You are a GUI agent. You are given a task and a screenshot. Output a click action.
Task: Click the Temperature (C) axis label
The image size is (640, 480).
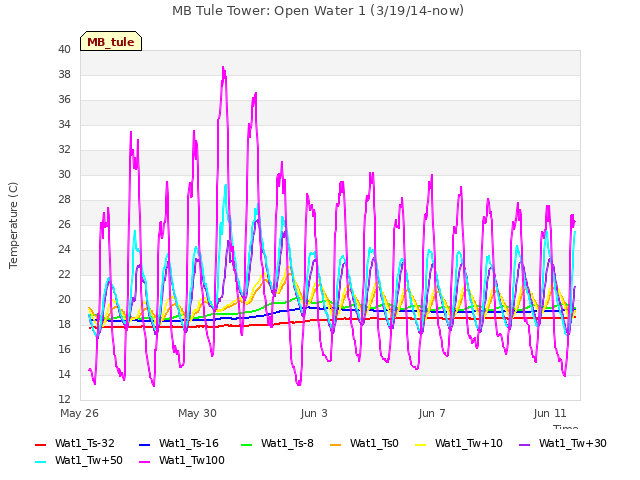pos(13,225)
